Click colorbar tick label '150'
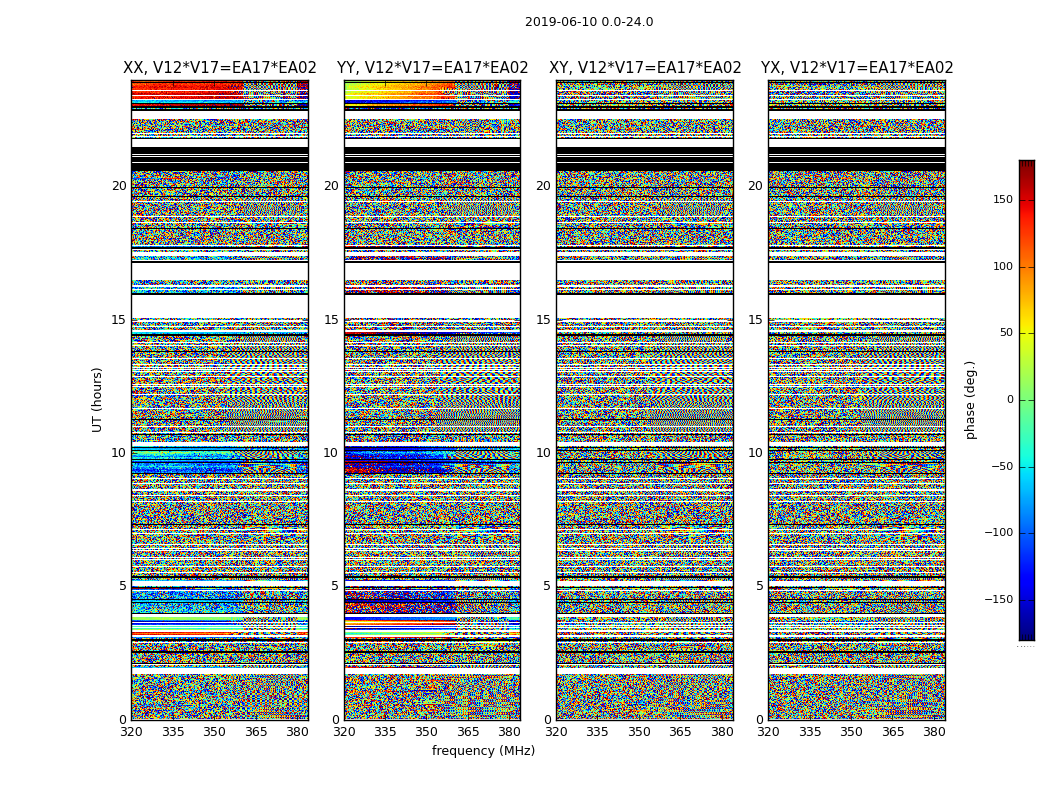Viewport: 1050px width, 800px height. point(1003,199)
